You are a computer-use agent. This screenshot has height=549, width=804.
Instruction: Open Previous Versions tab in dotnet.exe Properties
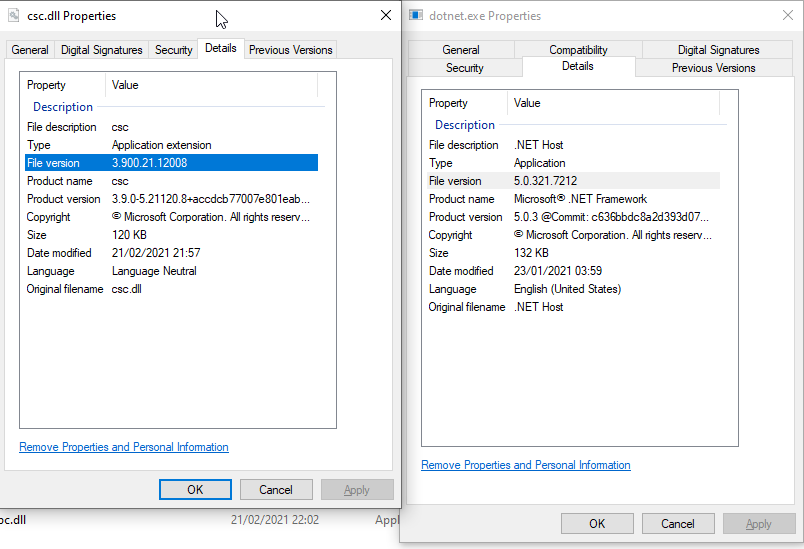pos(714,68)
